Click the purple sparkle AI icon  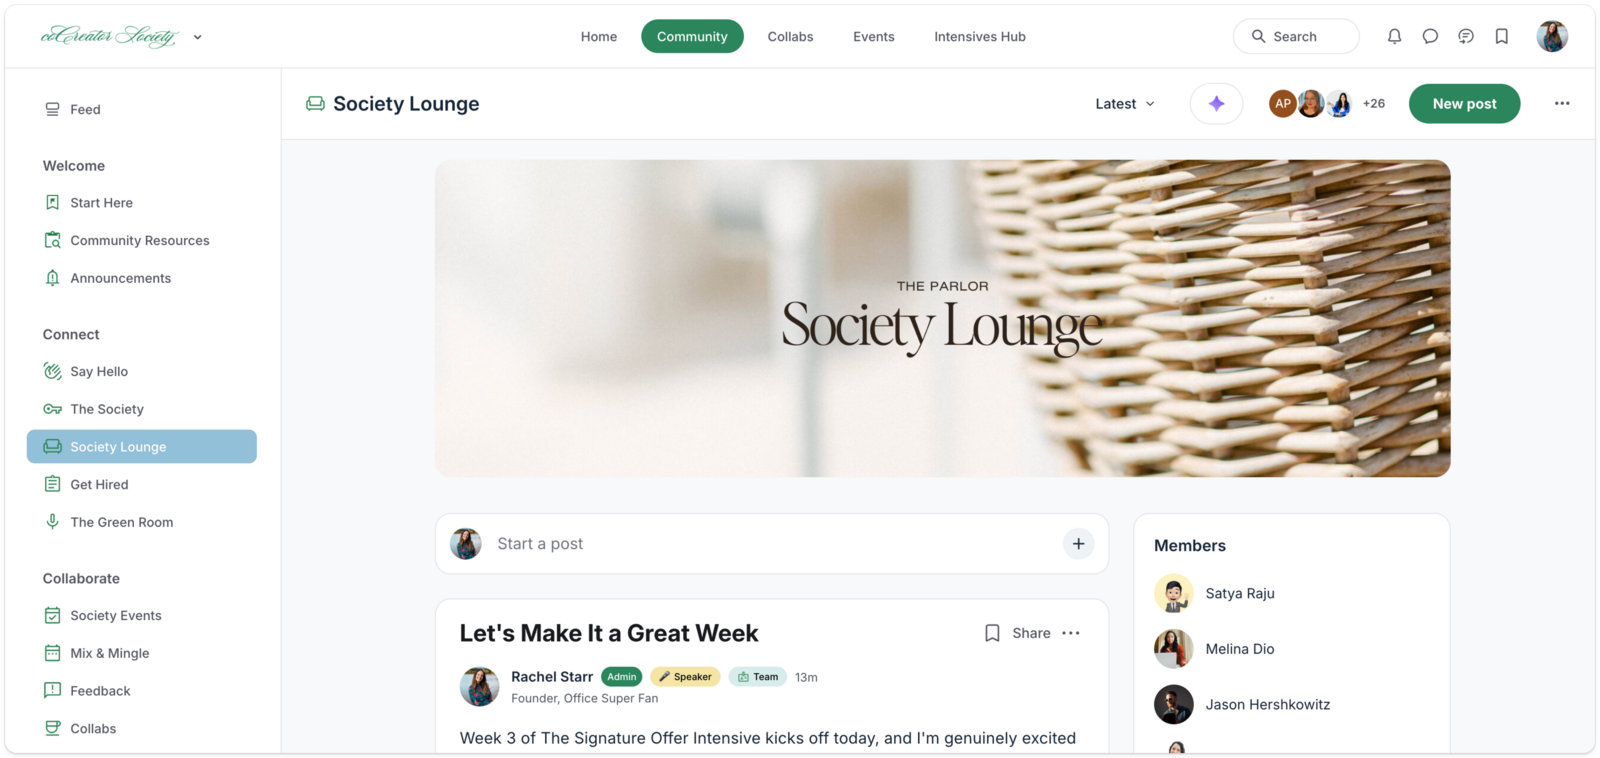1216,103
